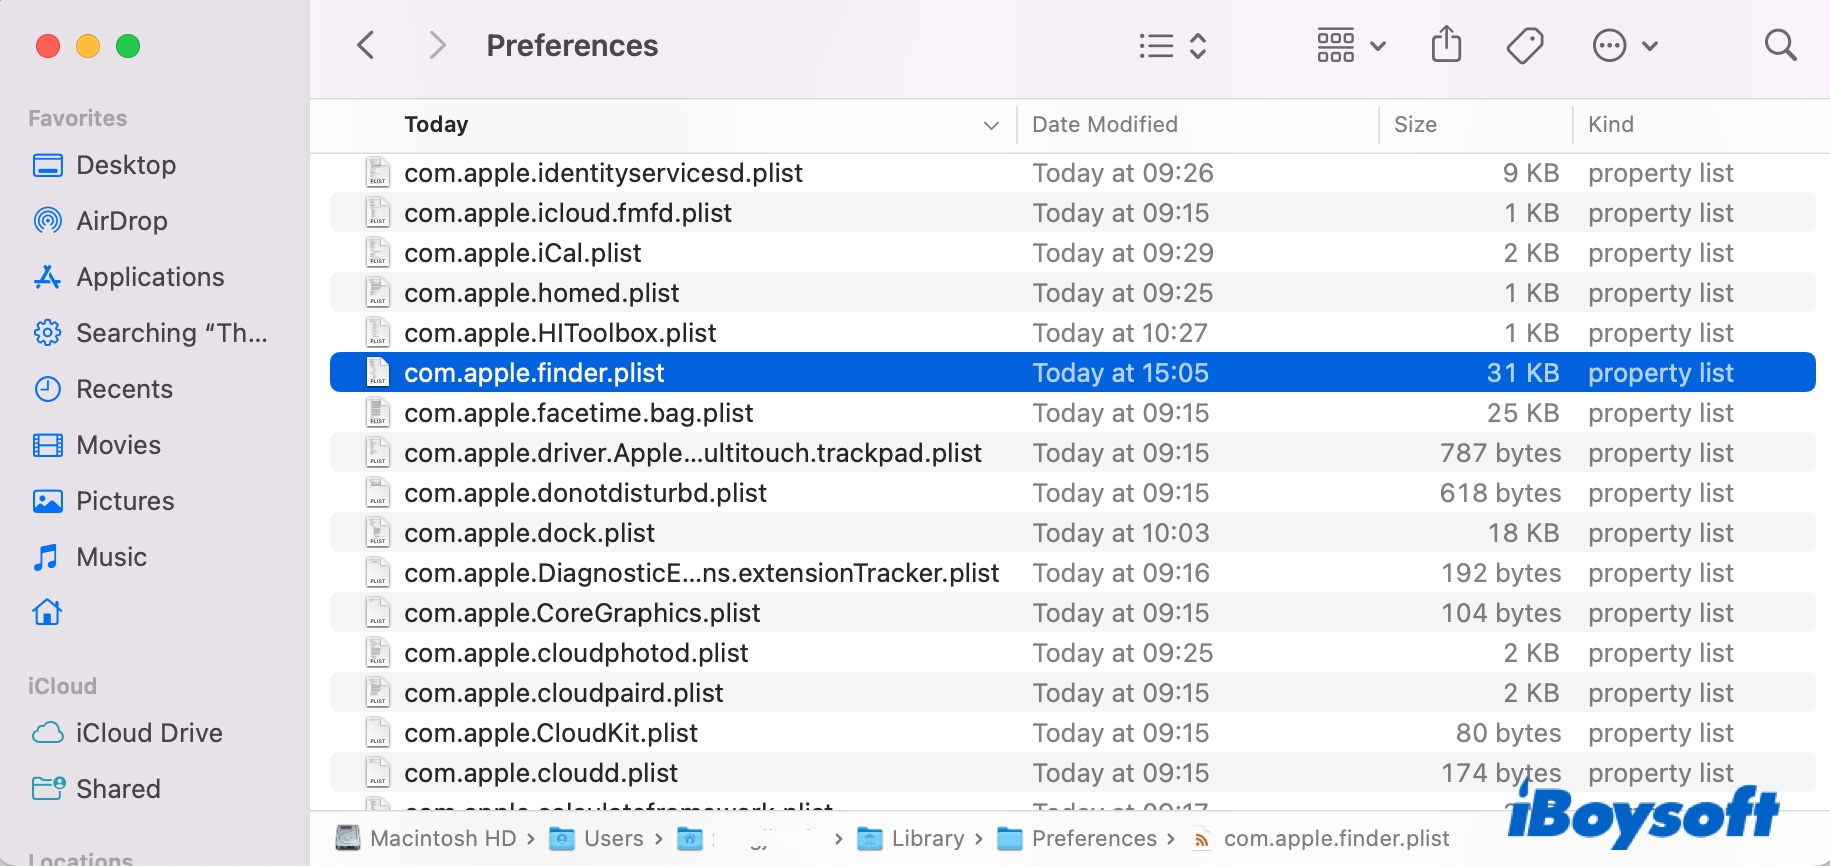Screen dimensions: 1830x866
Task: Click Users in the path bar
Action: click(x=597, y=838)
